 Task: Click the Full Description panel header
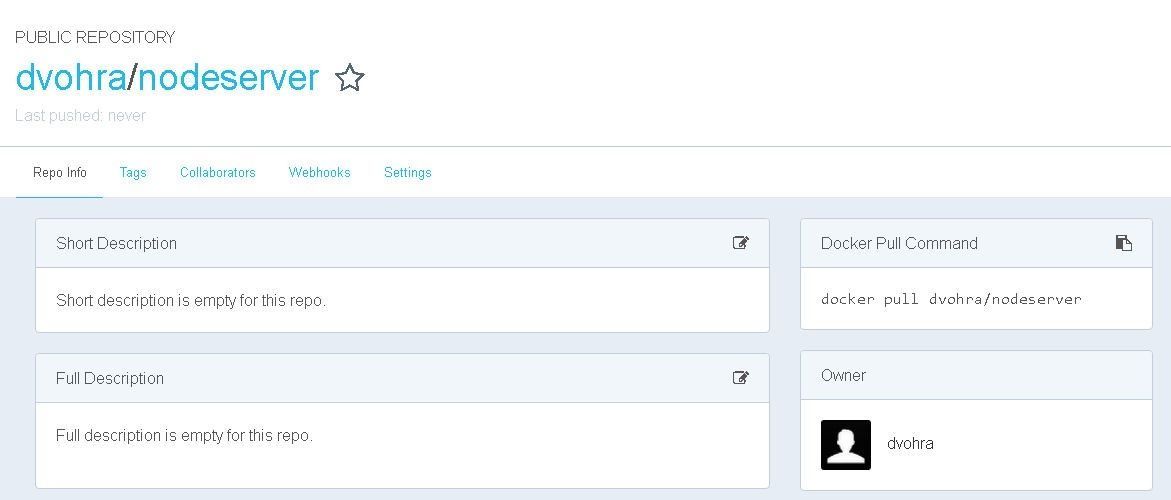tap(403, 378)
